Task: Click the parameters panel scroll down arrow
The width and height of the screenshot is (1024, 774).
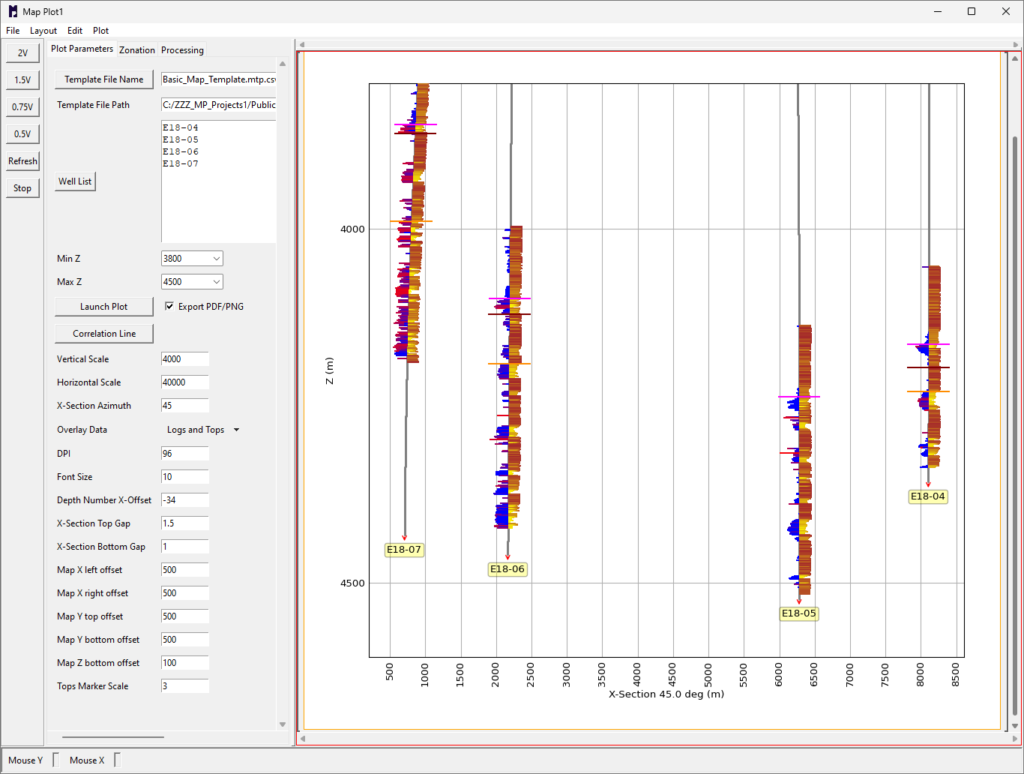Action: point(282,724)
